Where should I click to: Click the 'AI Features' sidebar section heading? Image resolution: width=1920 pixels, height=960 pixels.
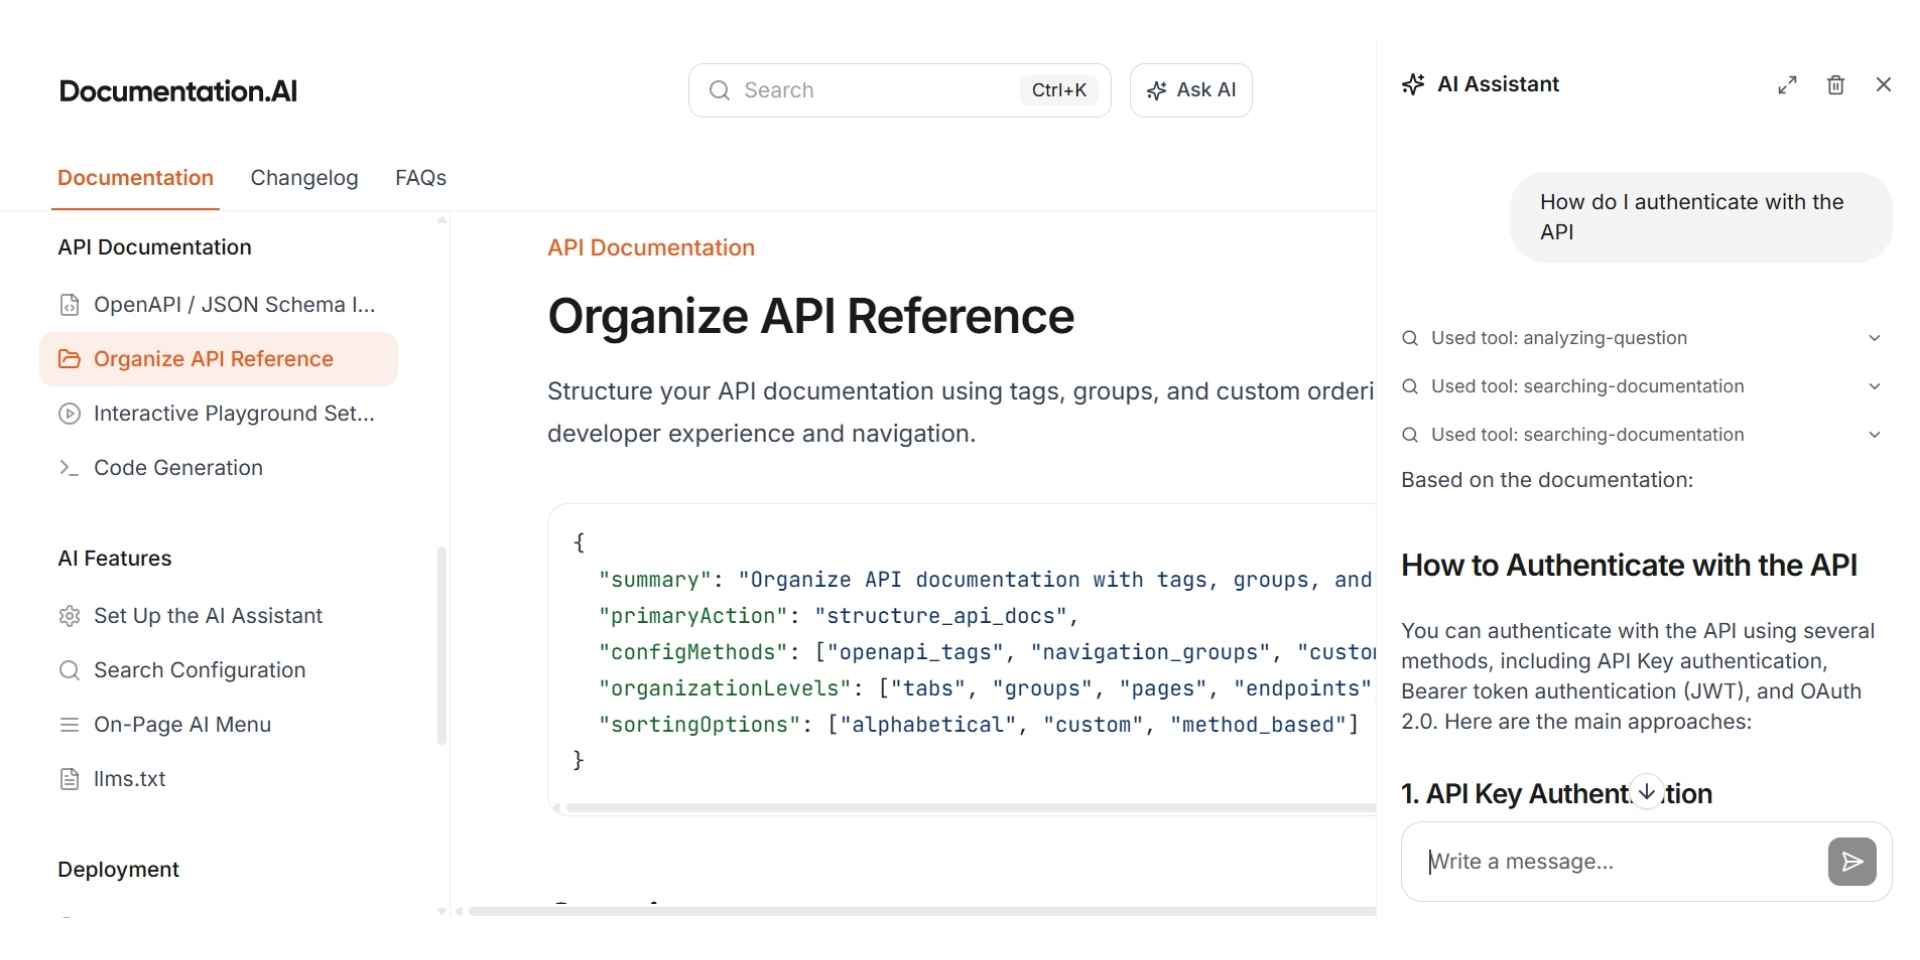coord(115,558)
